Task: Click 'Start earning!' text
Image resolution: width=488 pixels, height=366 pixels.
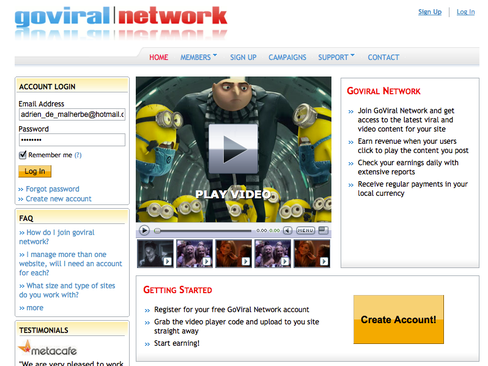Action: (x=177, y=343)
